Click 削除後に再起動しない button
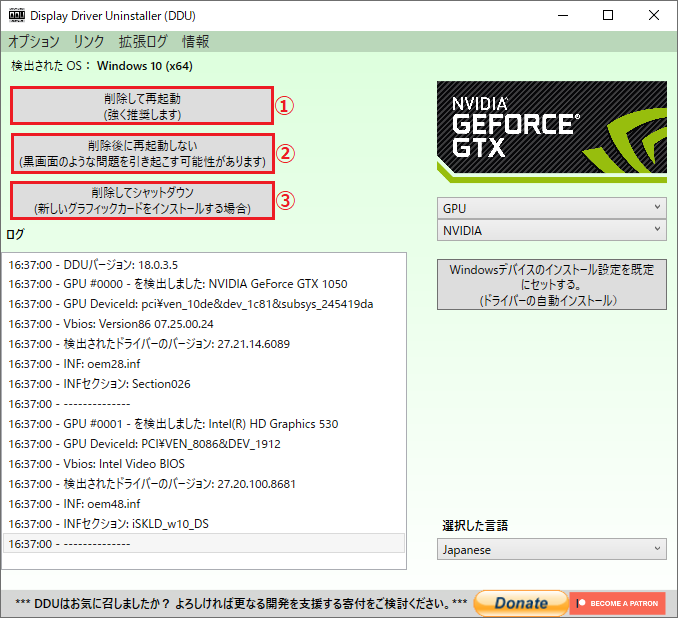The height and width of the screenshot is (618, 678). (x=142, y=154)
